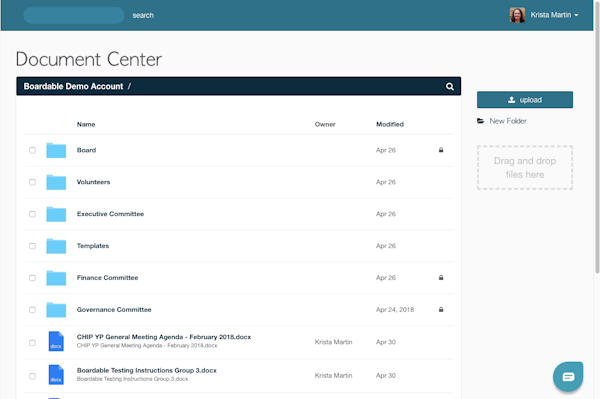The image size is (600, 399).
Task: Check the Boardable Testing Instructions file checkbox
Action: point(33,376)
